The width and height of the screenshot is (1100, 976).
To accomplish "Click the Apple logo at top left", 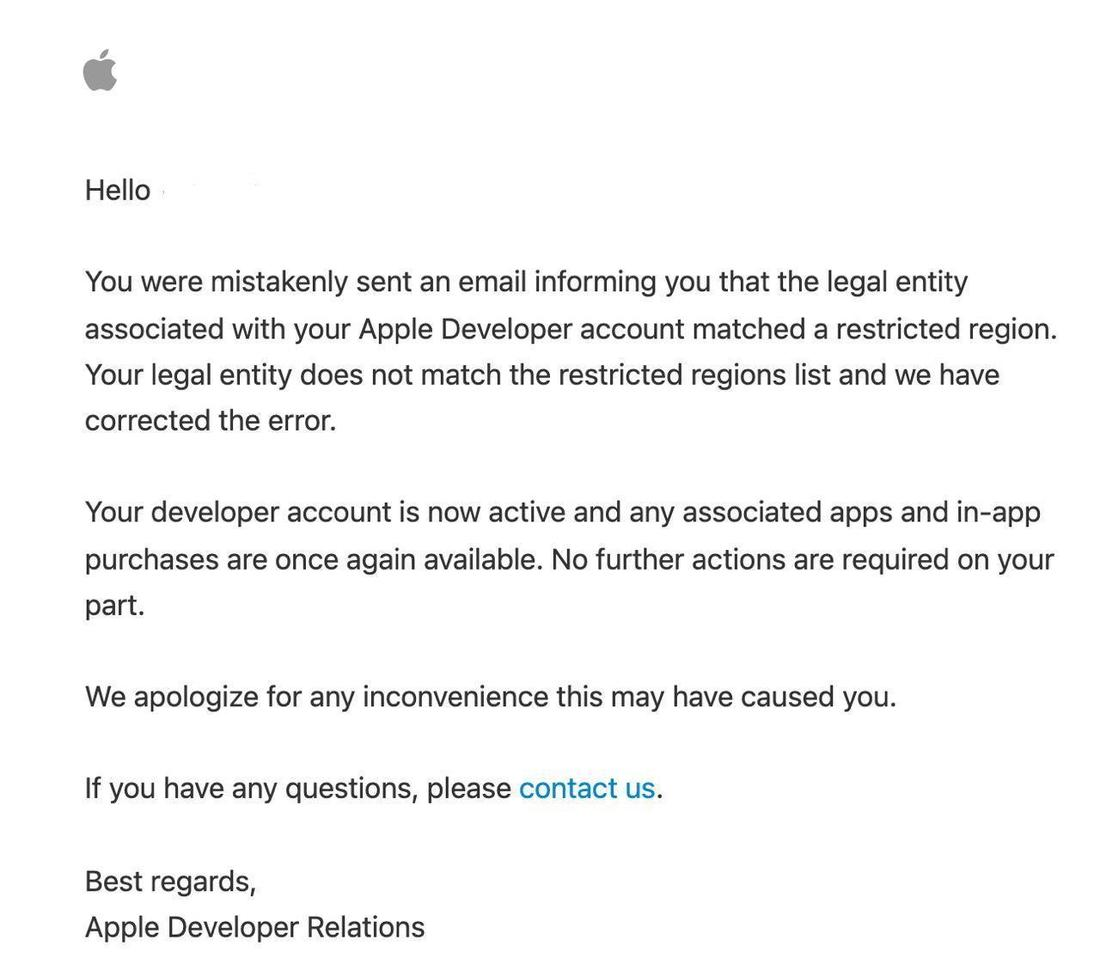I will pyautogui.click(x=99, y=71).
